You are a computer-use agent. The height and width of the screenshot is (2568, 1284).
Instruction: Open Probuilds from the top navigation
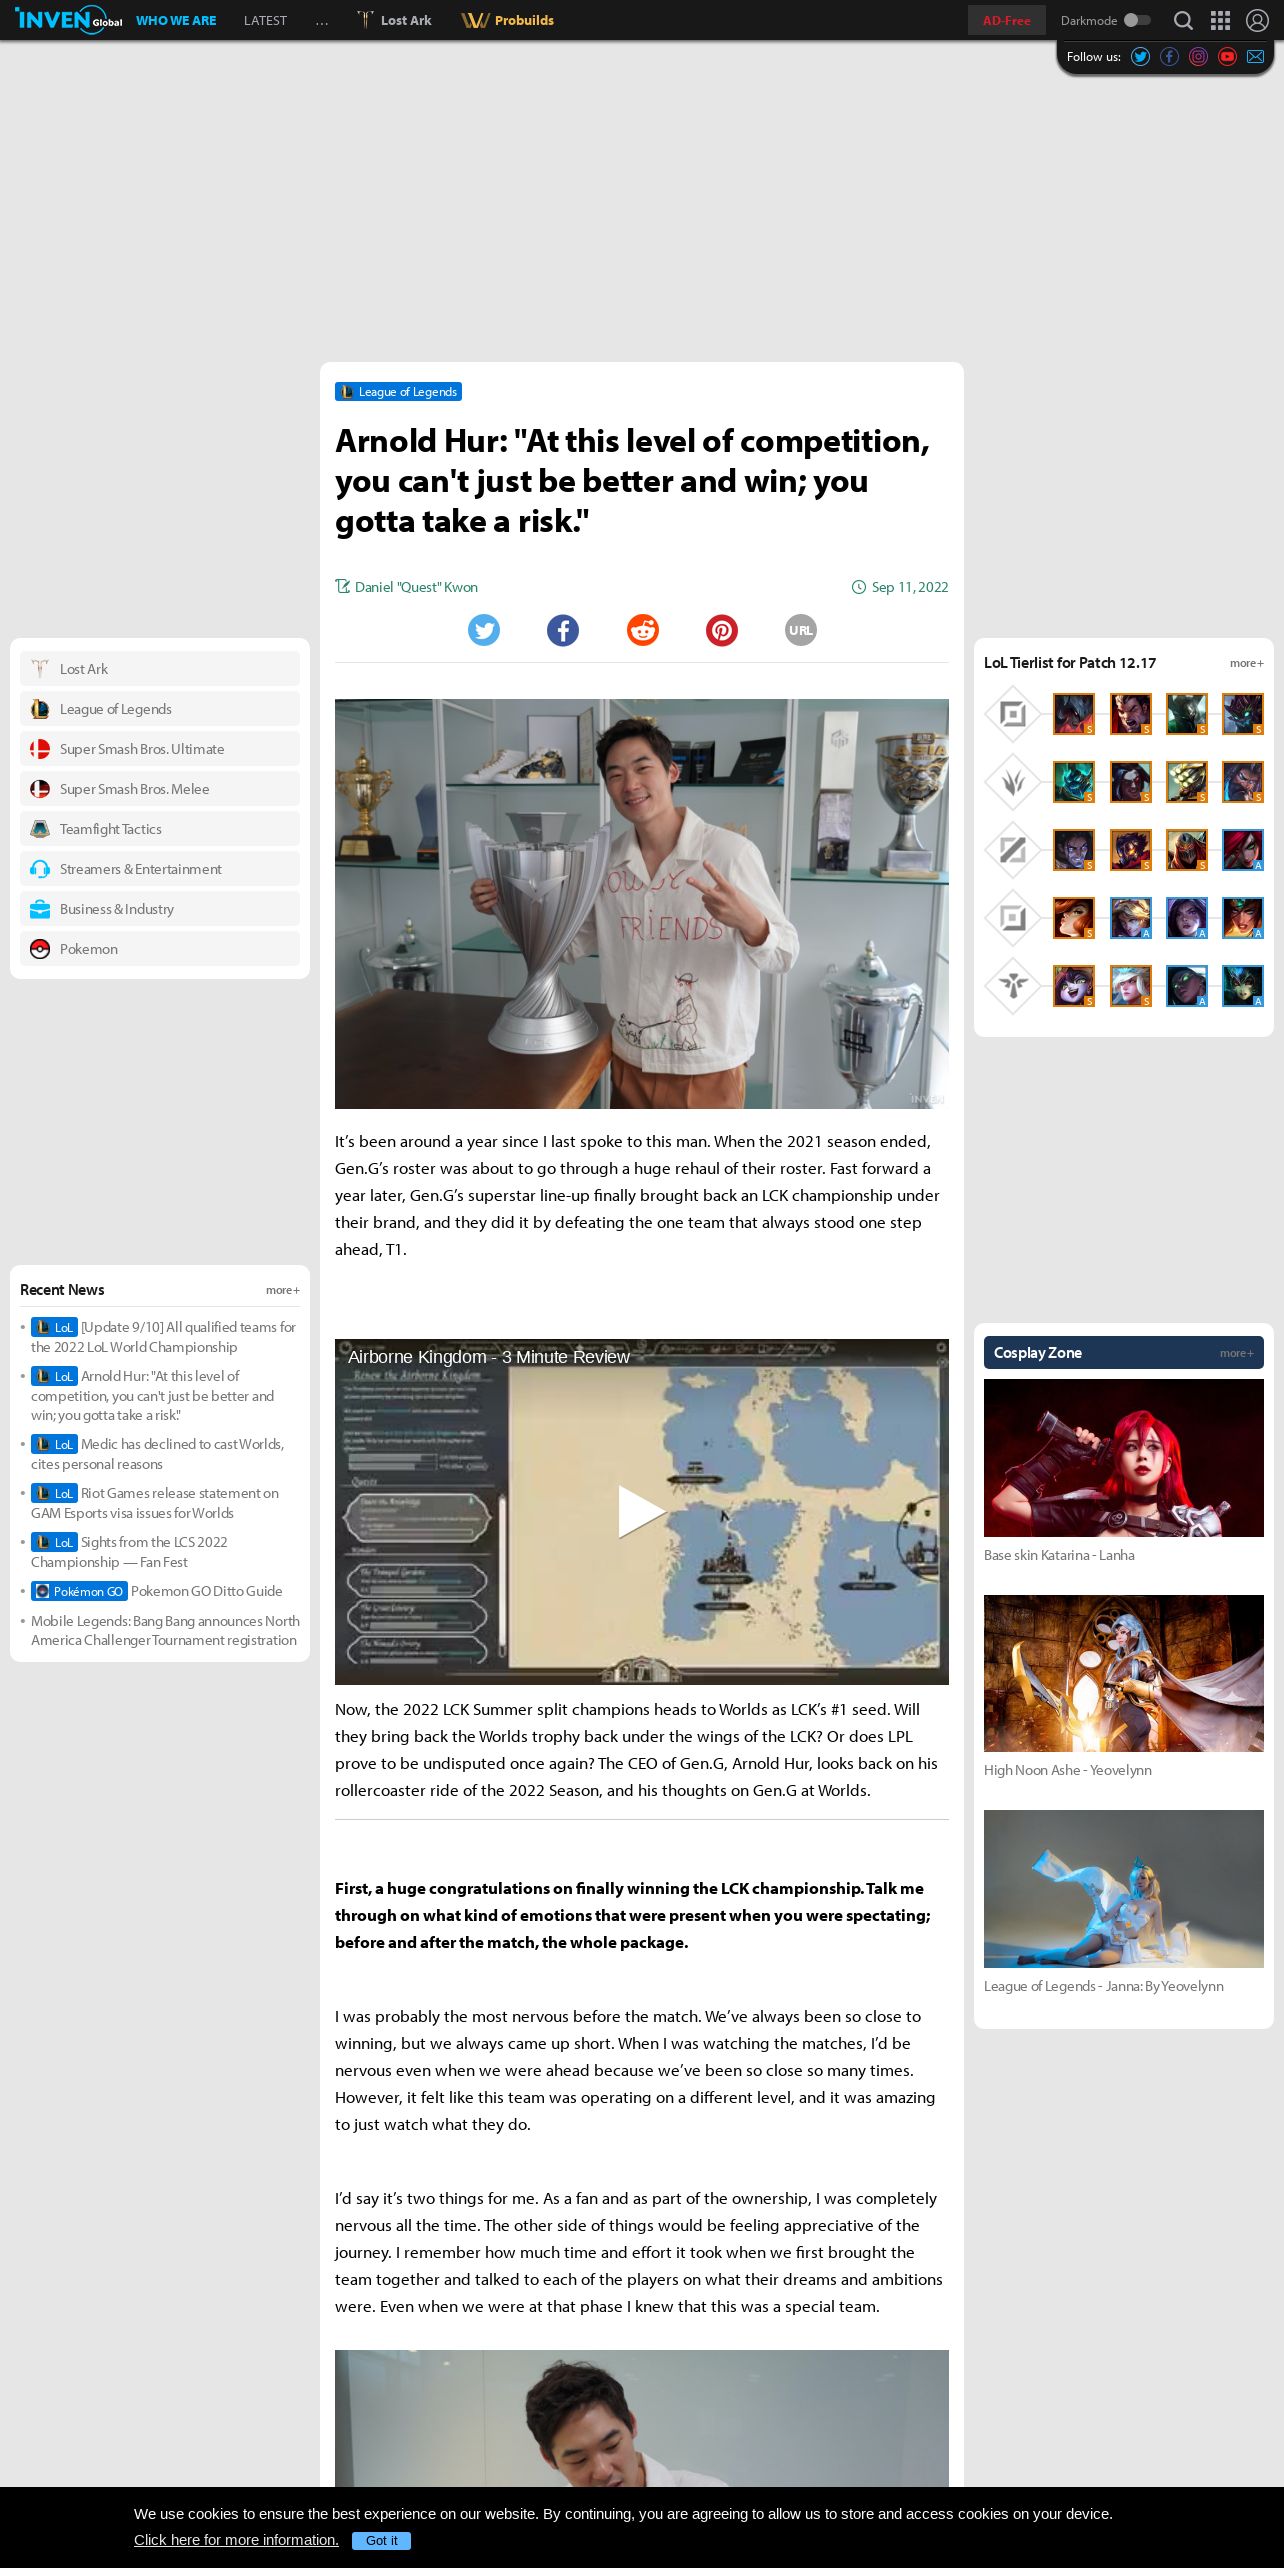click(x=508, y=20)
